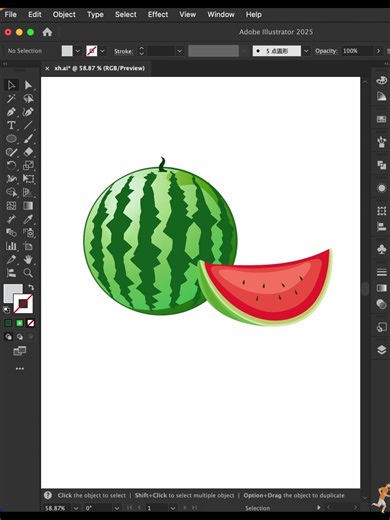Choose the Scale tool
The image size is (390, 520).
pyautogui.click(x=28, y=165)
